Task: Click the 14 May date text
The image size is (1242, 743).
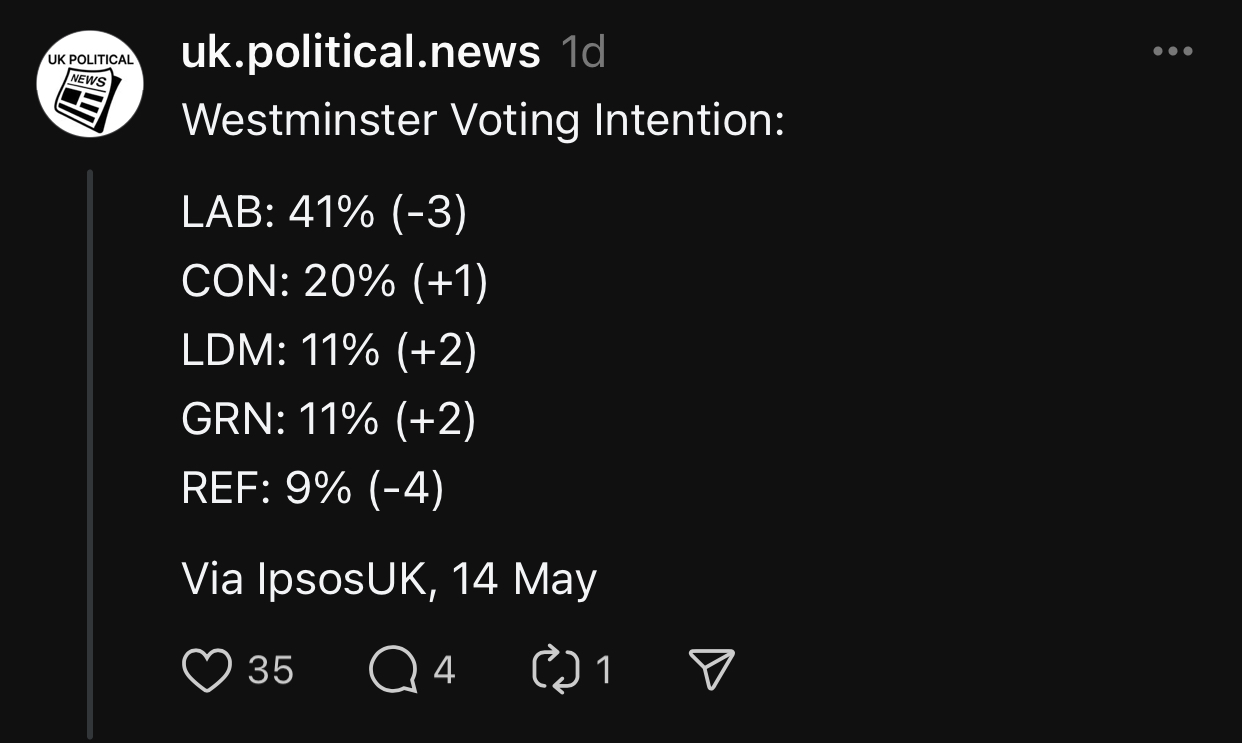Action: coord(523,579)
